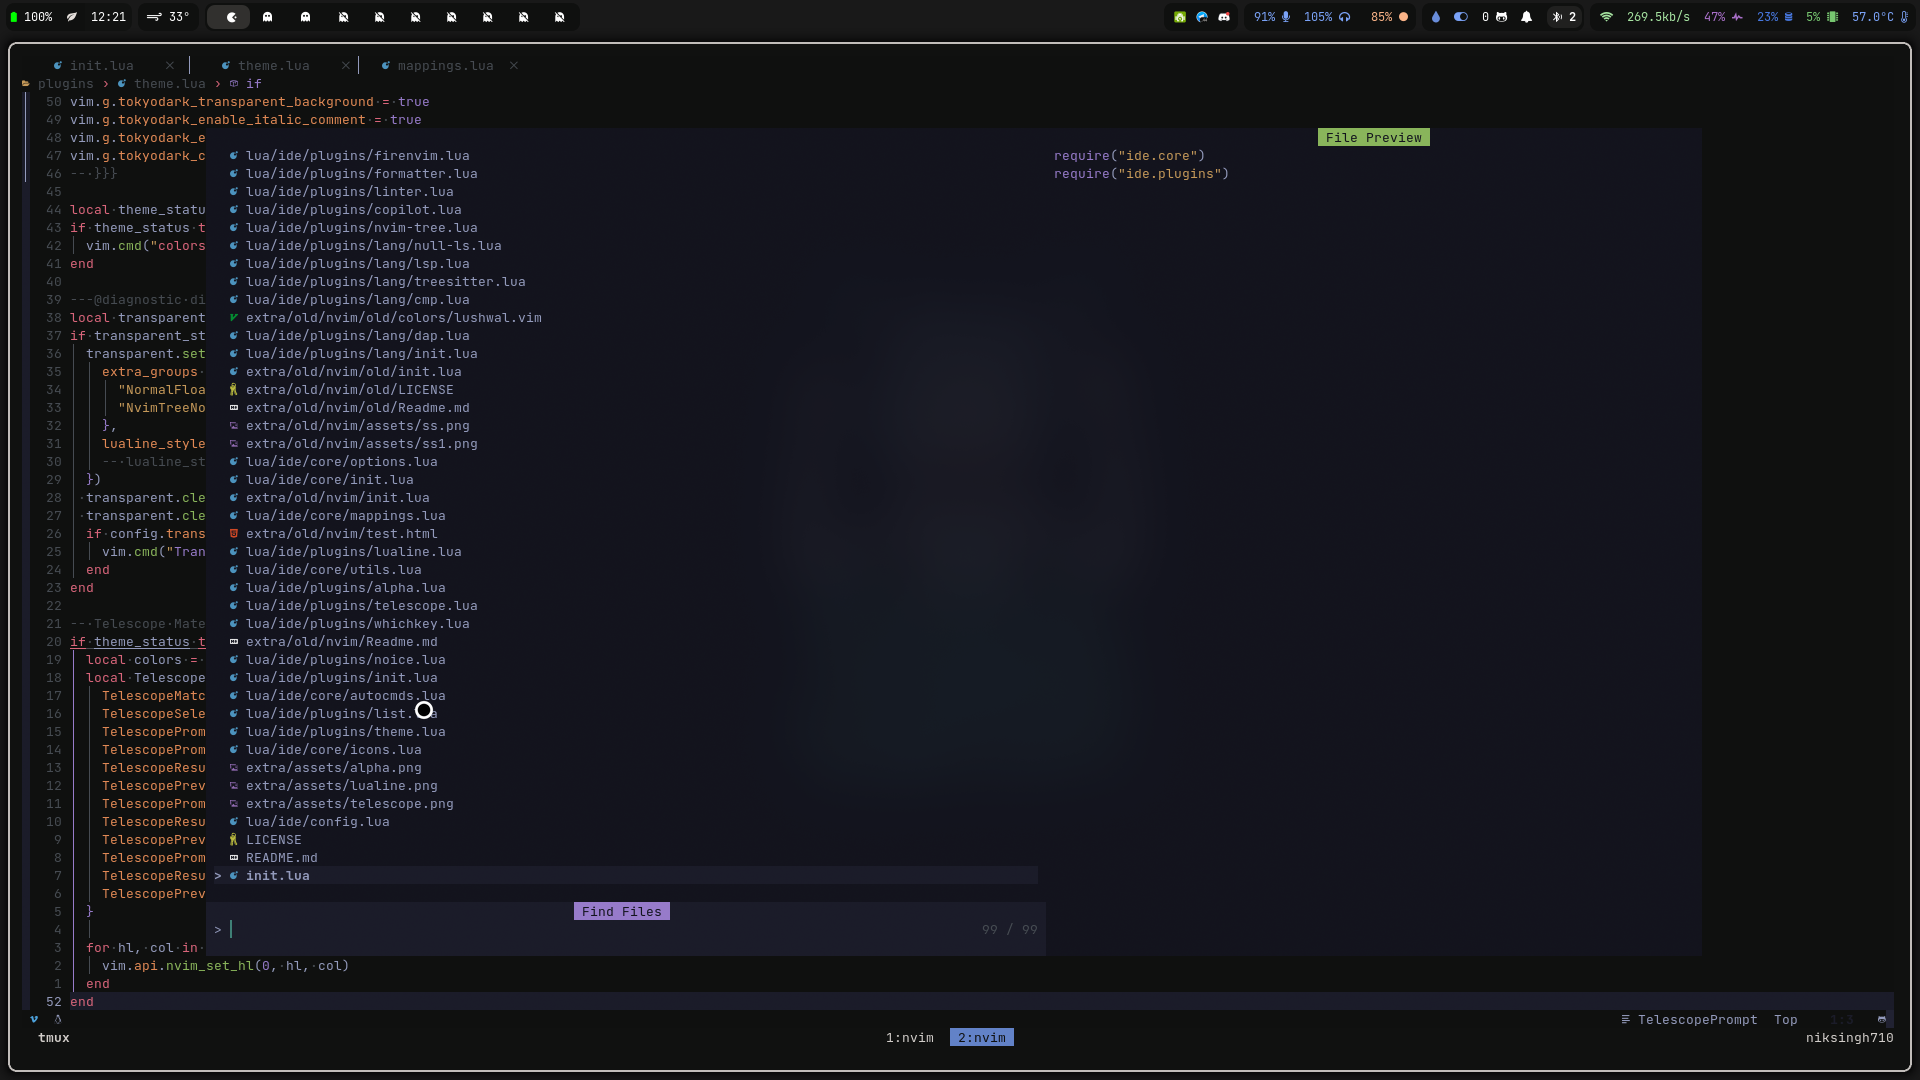The width and height of the screenshot is (1920, 1080).
Task: Switch to the second ghost workspace
Action: coord(305,17)
